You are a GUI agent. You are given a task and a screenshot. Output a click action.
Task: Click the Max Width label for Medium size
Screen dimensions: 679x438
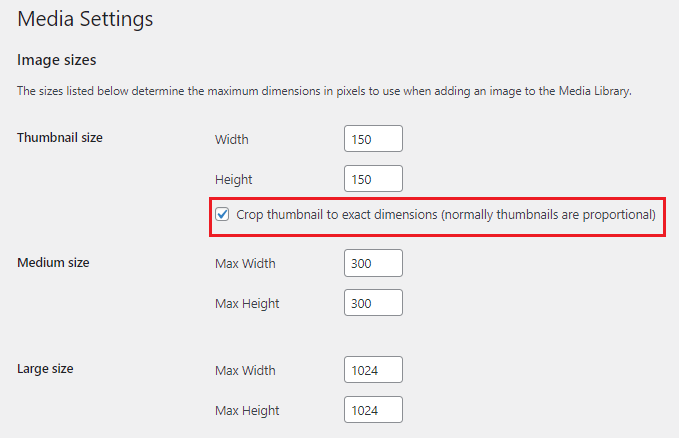(x=245, y=263)
